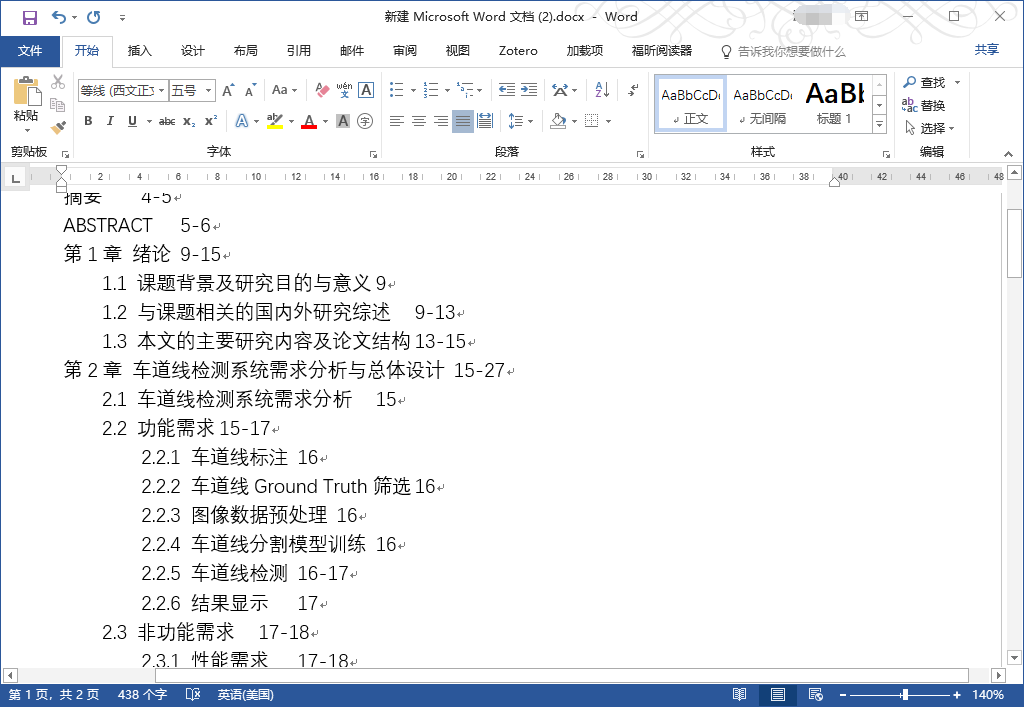Switch to the Design tab

point(193,51)
